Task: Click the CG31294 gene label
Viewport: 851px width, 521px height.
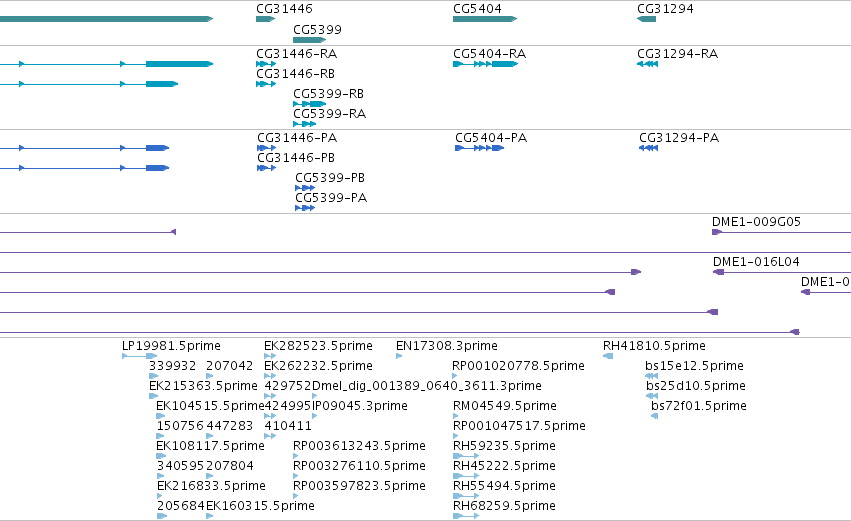Action: coord(665,9)
